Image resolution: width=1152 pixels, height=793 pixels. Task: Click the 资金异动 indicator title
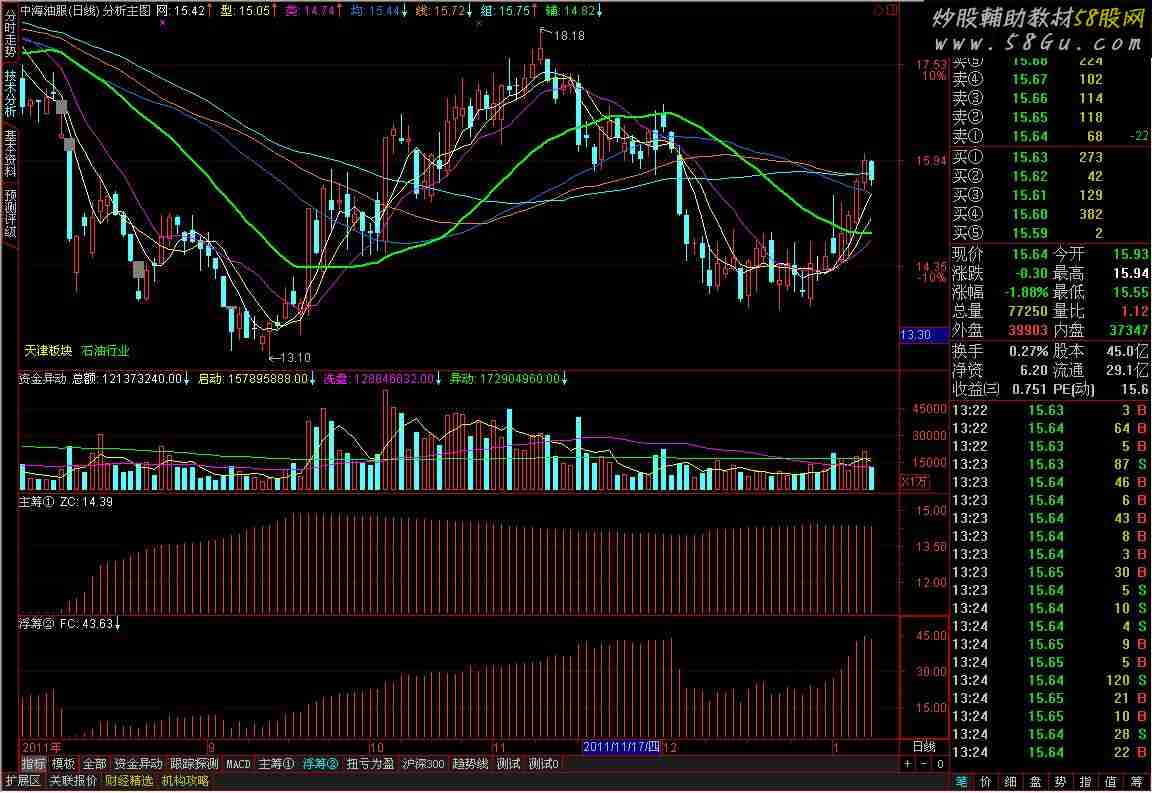[x=42, y=379]
